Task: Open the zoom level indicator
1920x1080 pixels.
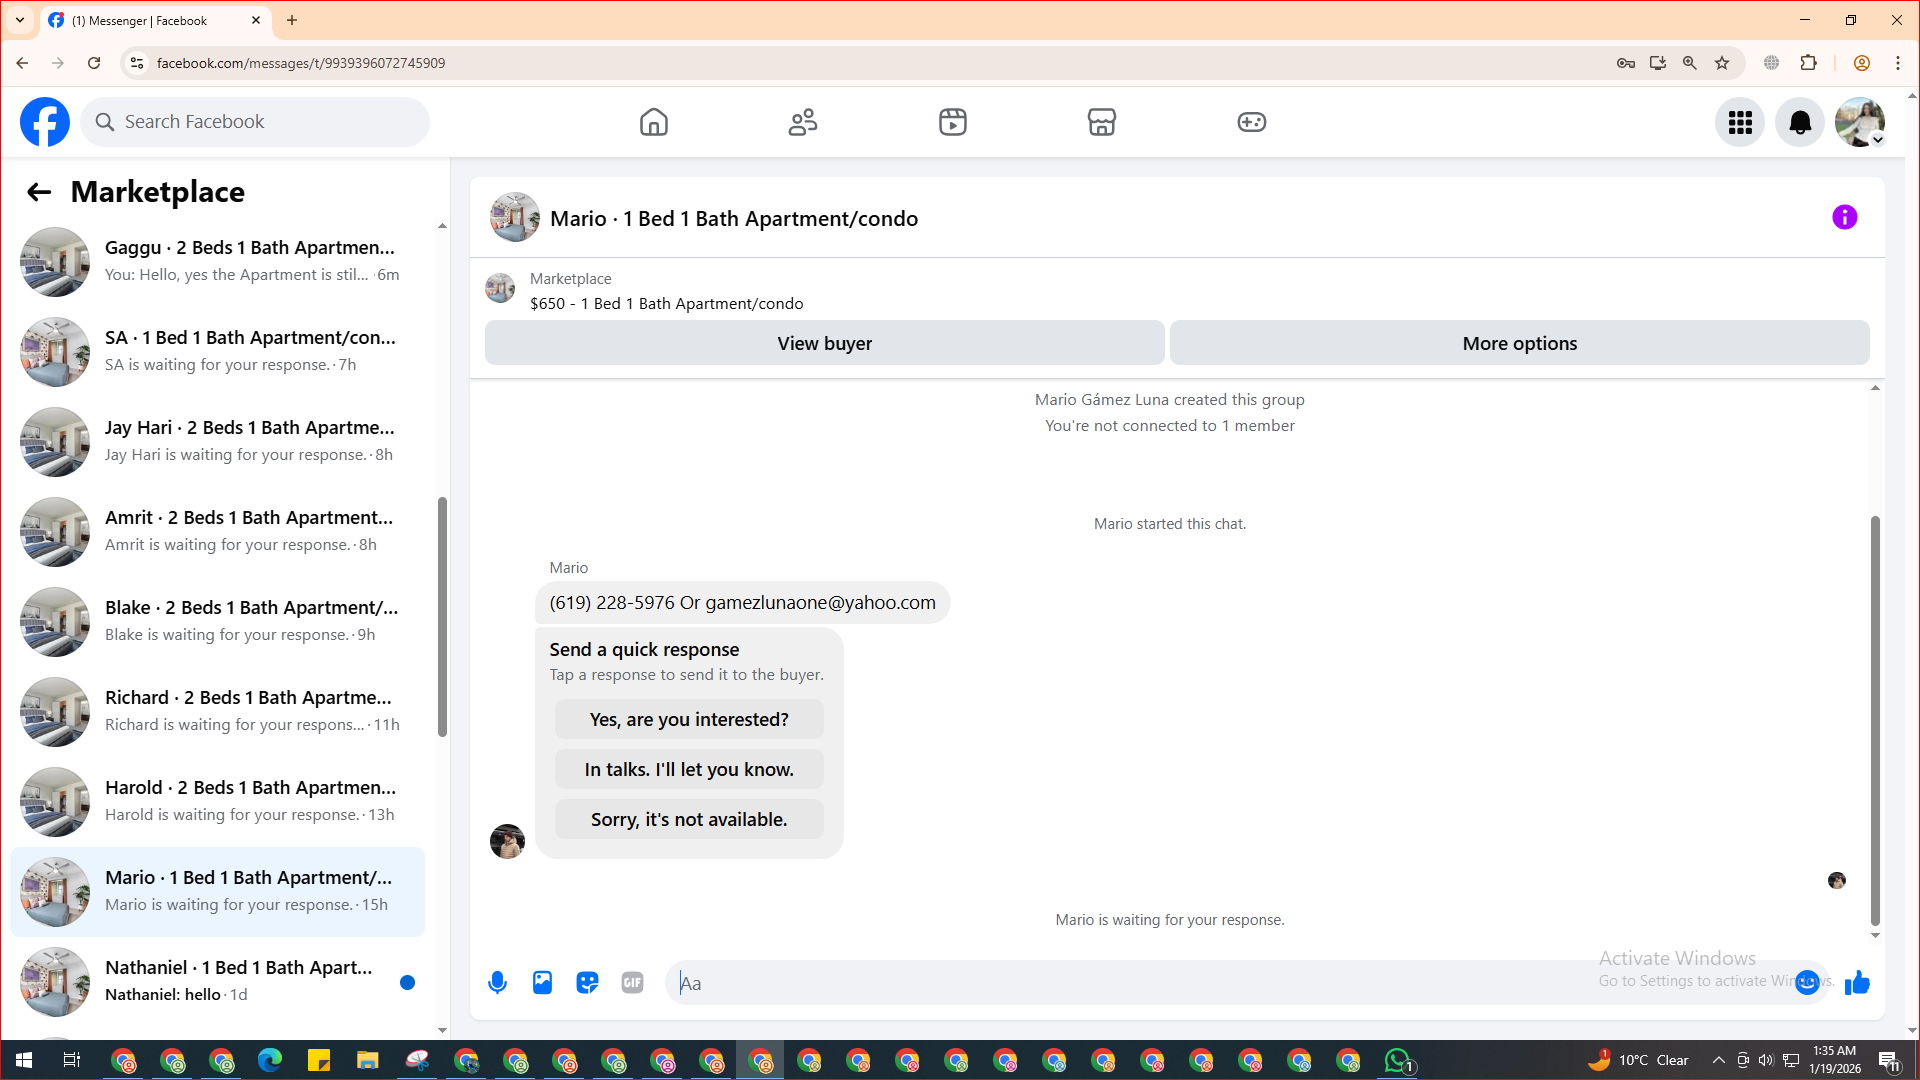Action: [1690, 63]
